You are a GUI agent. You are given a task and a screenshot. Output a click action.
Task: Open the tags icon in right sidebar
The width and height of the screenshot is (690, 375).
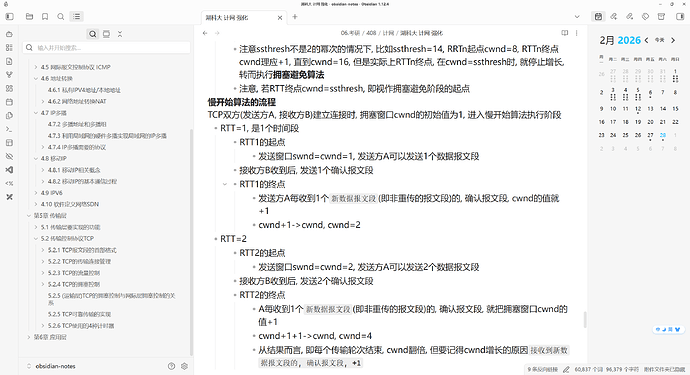click(645, 17)
